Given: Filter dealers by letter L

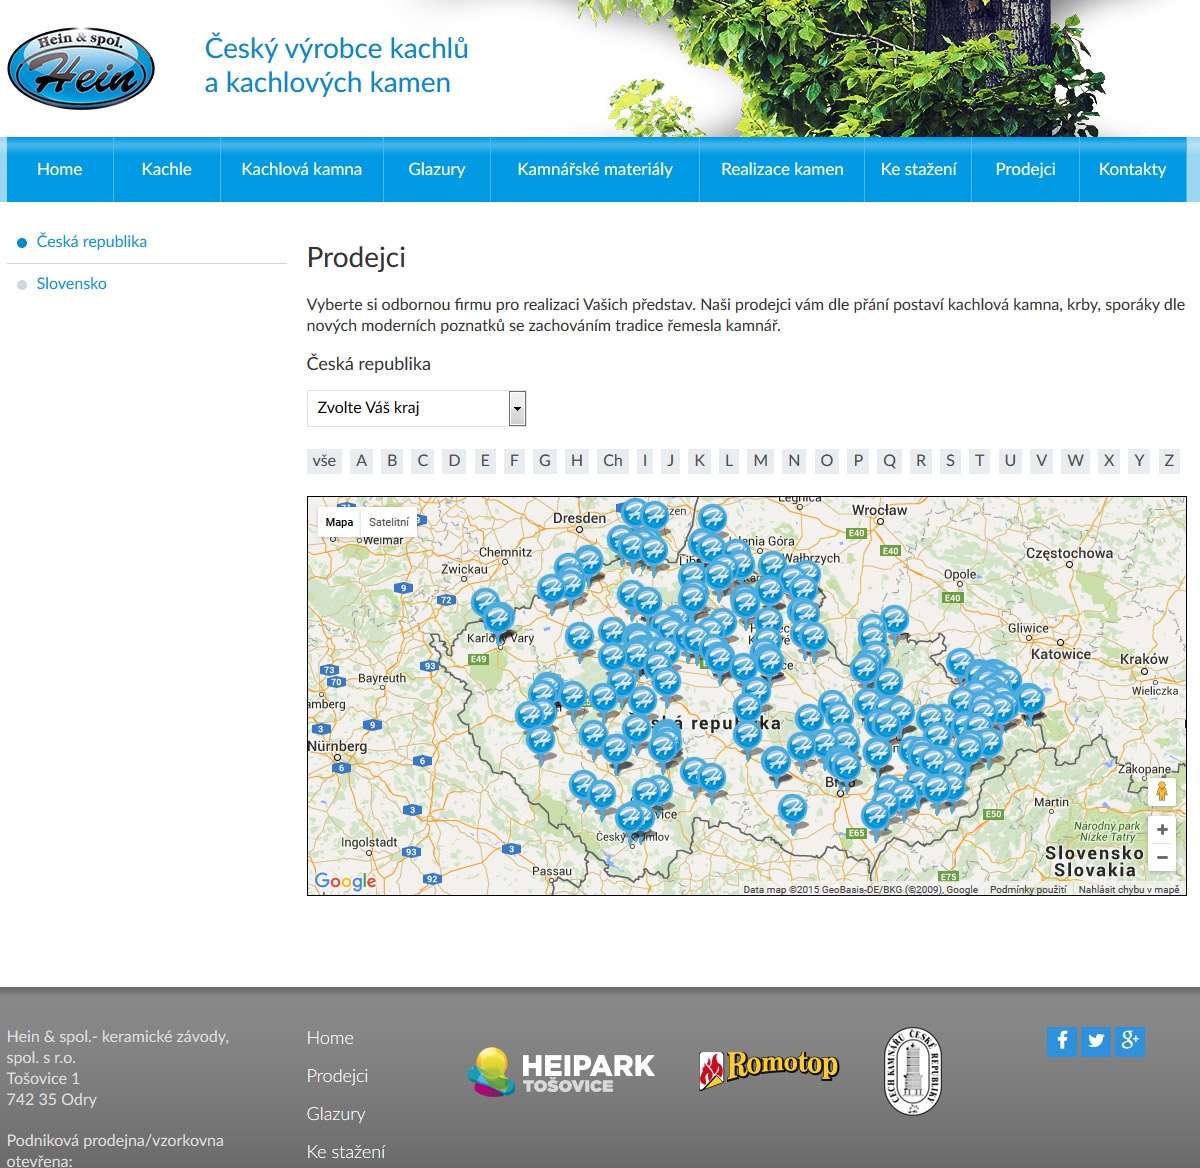Looking at the screenshot, I should tap(729, 461).
